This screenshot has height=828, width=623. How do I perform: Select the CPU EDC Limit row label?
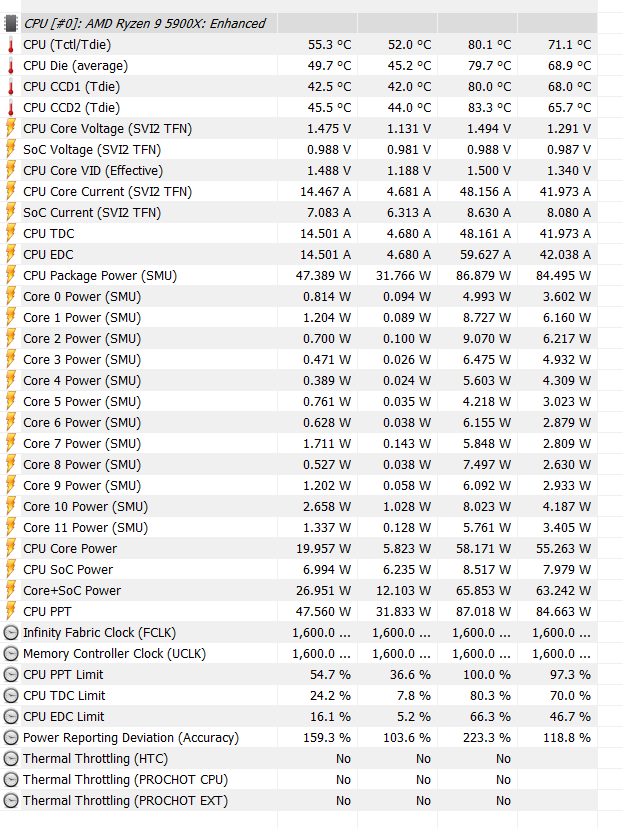(x=63, y=717)
